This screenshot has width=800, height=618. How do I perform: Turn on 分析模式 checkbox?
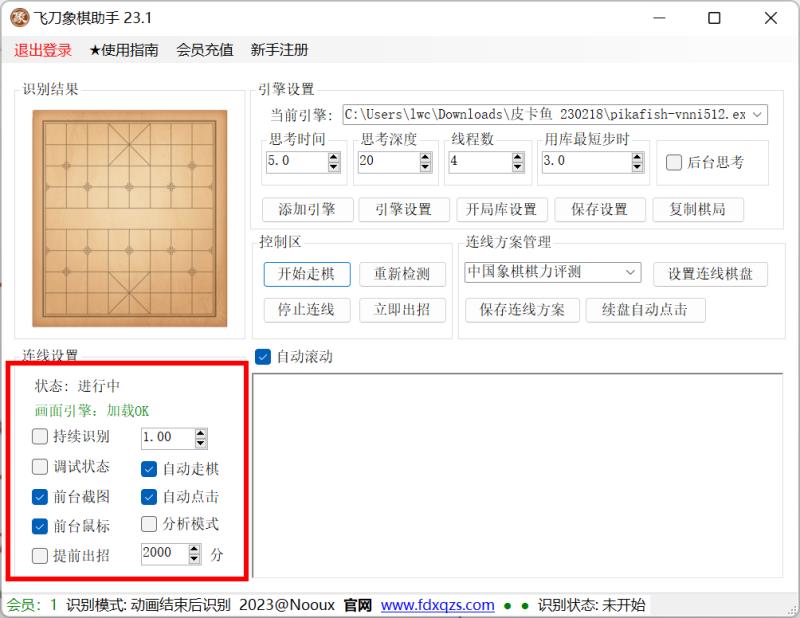click(x=149, y=523)
